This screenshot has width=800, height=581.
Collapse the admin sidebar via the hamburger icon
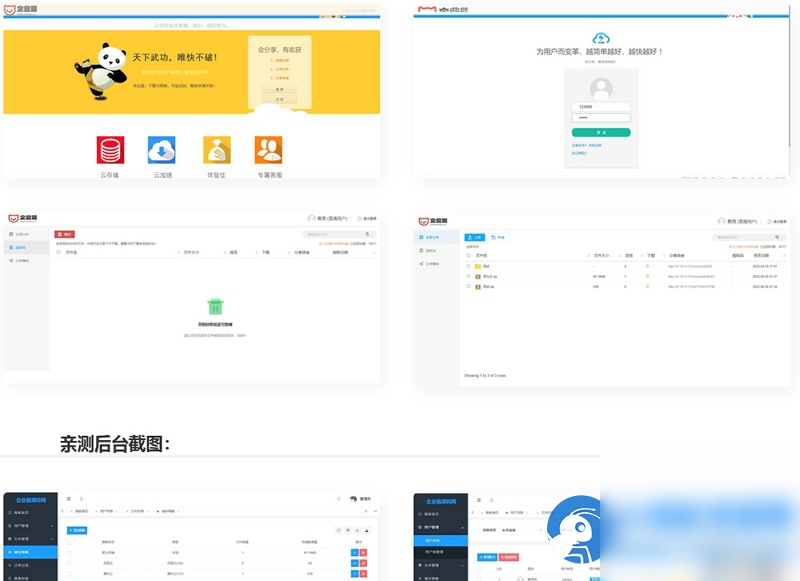click(68, 499)
